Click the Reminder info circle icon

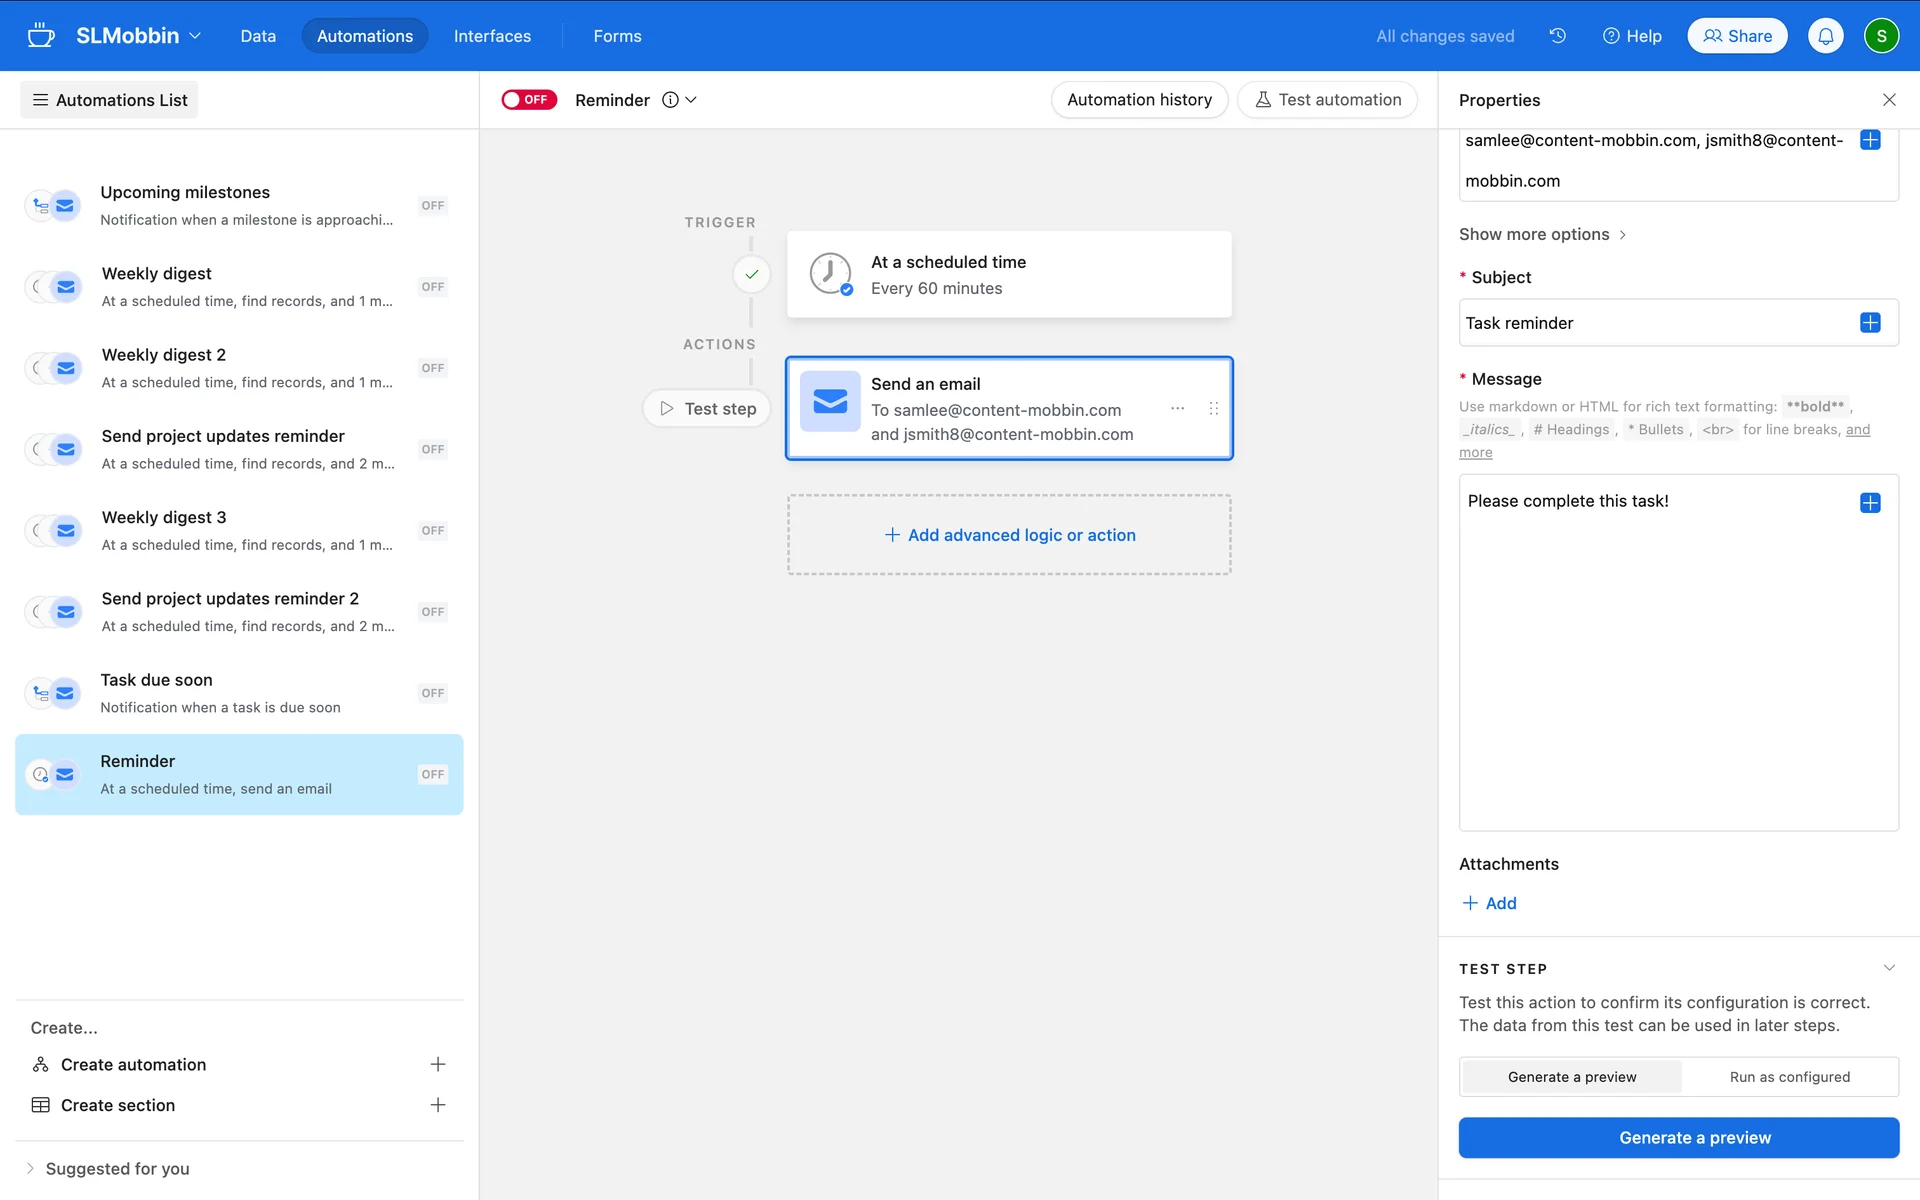coord(670,100)
